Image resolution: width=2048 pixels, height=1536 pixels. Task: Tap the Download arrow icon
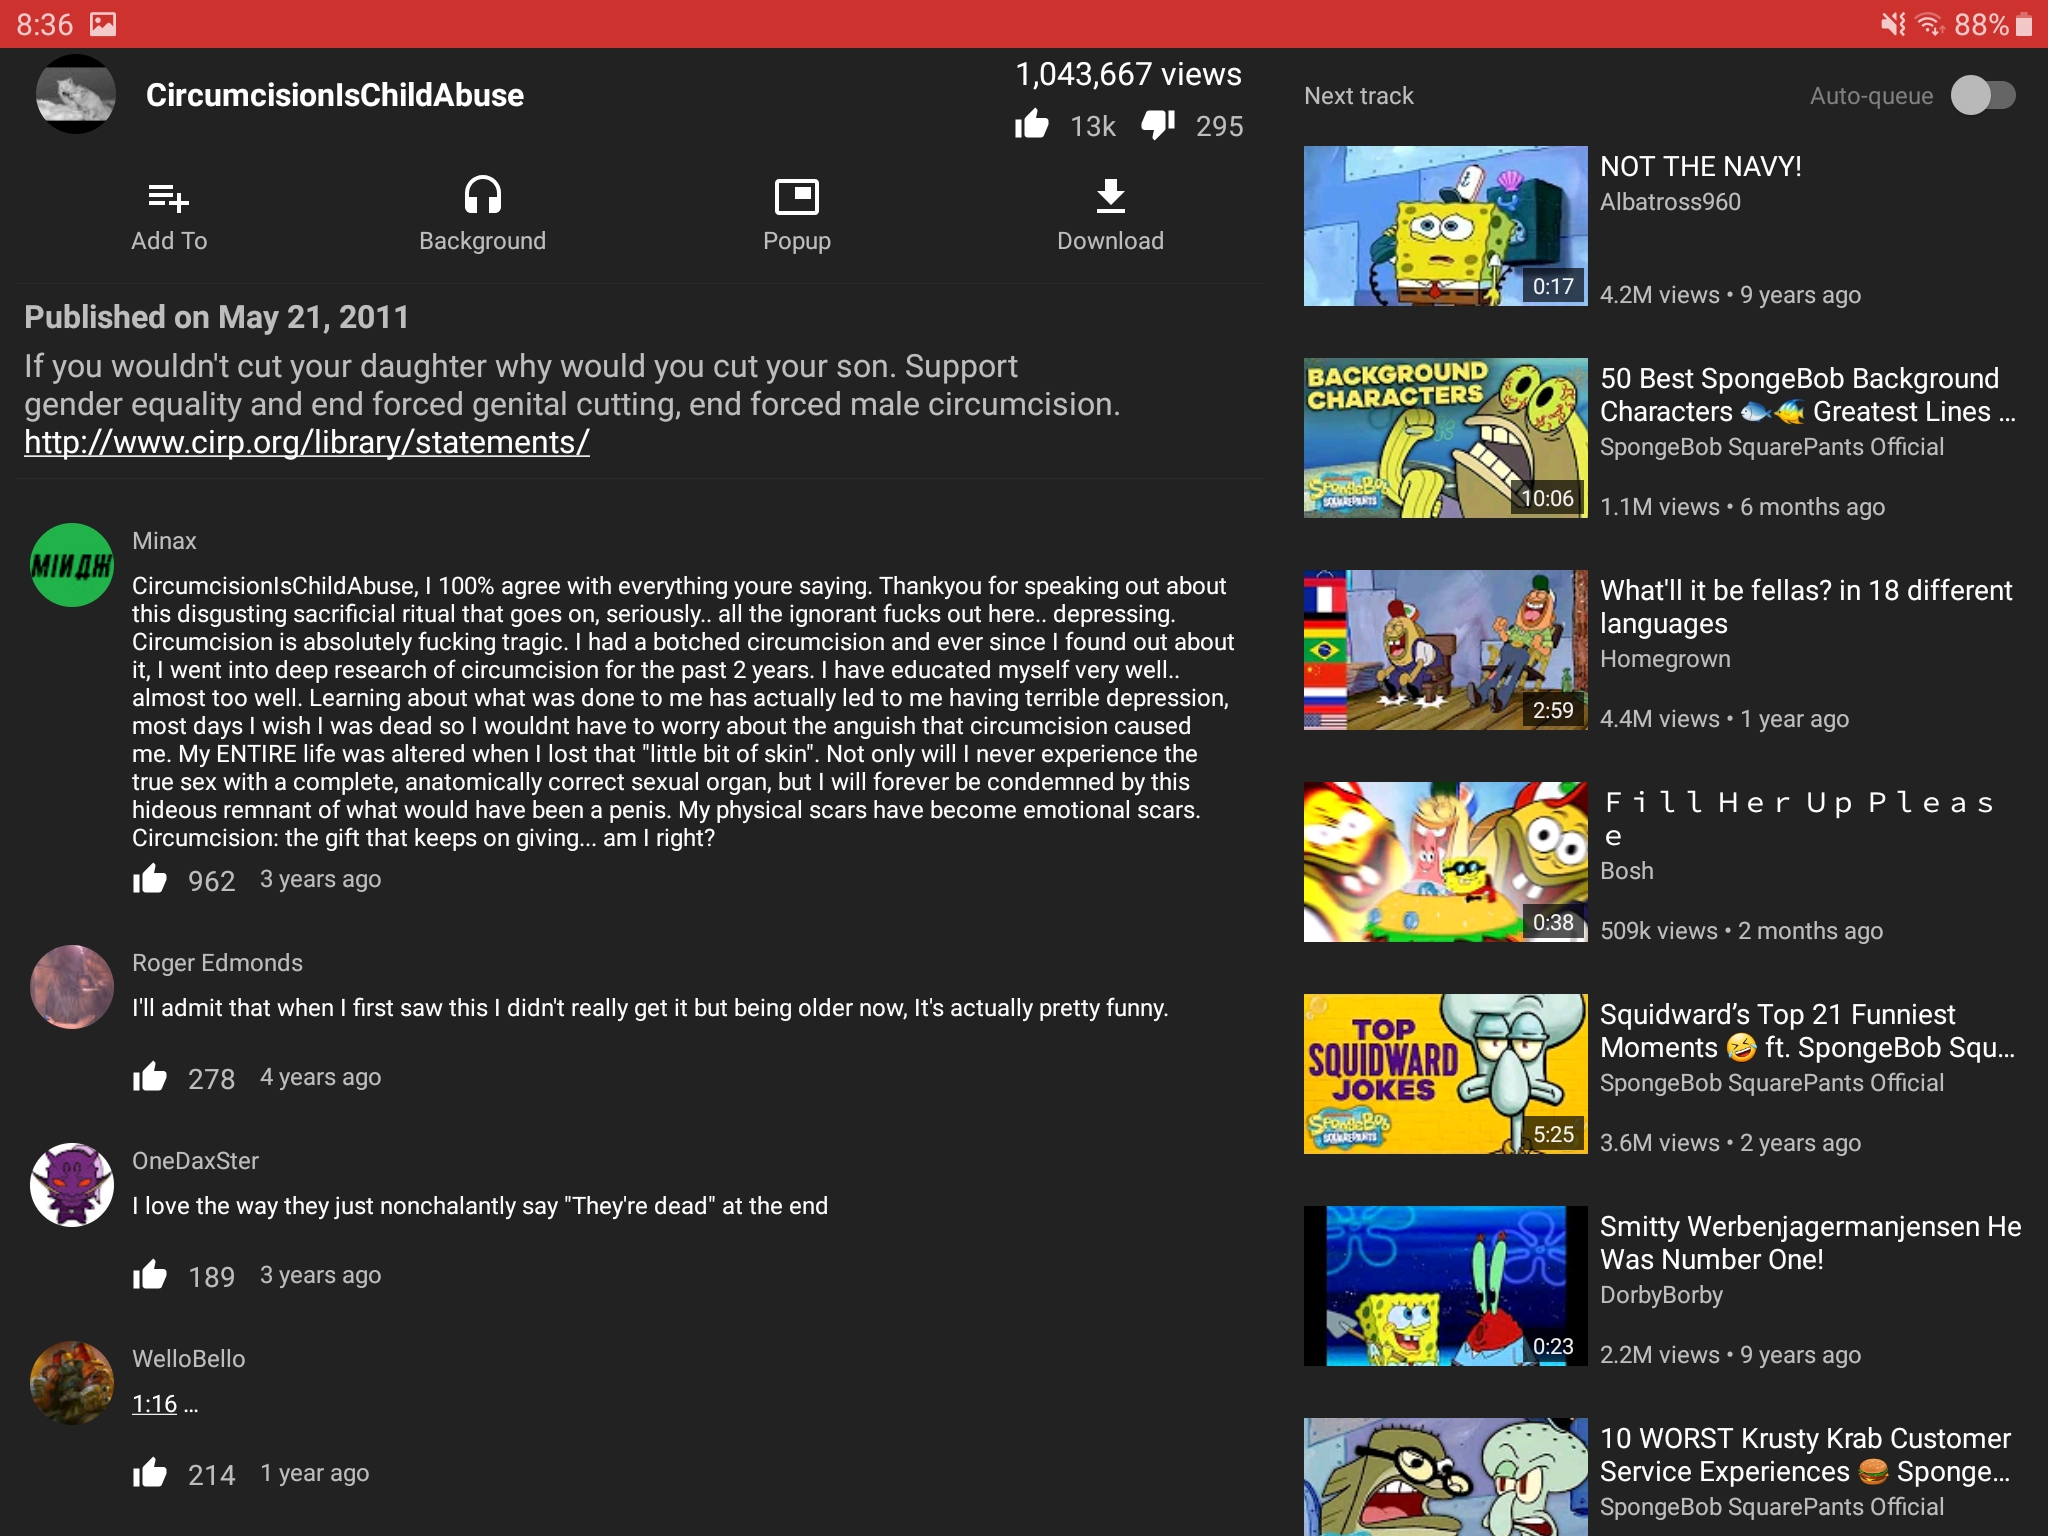pyautogui.click(x=1110, y=196)
